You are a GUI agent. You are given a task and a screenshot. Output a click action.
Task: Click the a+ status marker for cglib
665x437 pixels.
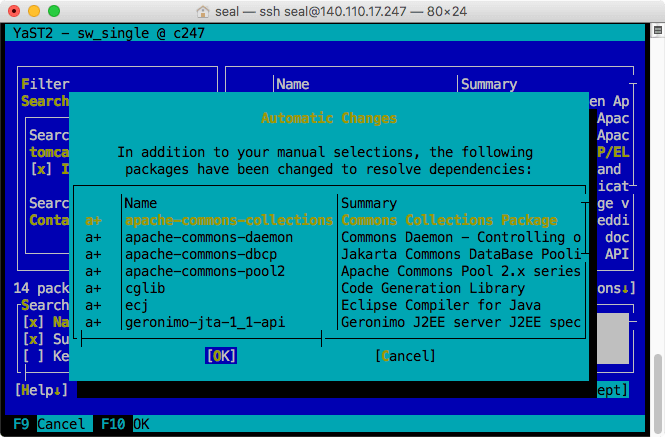(93, 288)
